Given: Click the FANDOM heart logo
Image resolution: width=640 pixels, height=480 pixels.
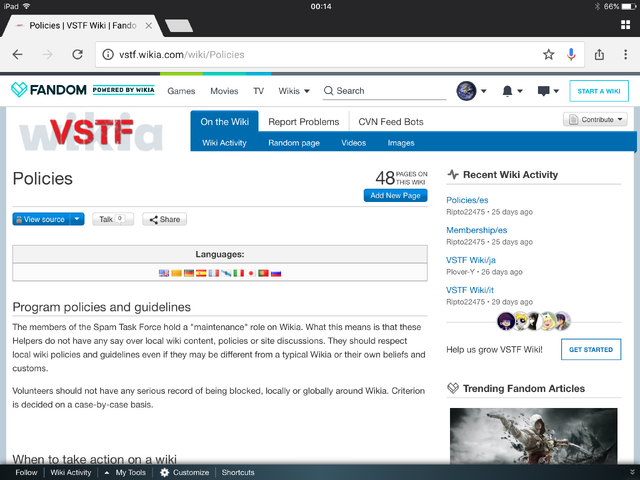Looking at the screenshot, I should [19, 89].
